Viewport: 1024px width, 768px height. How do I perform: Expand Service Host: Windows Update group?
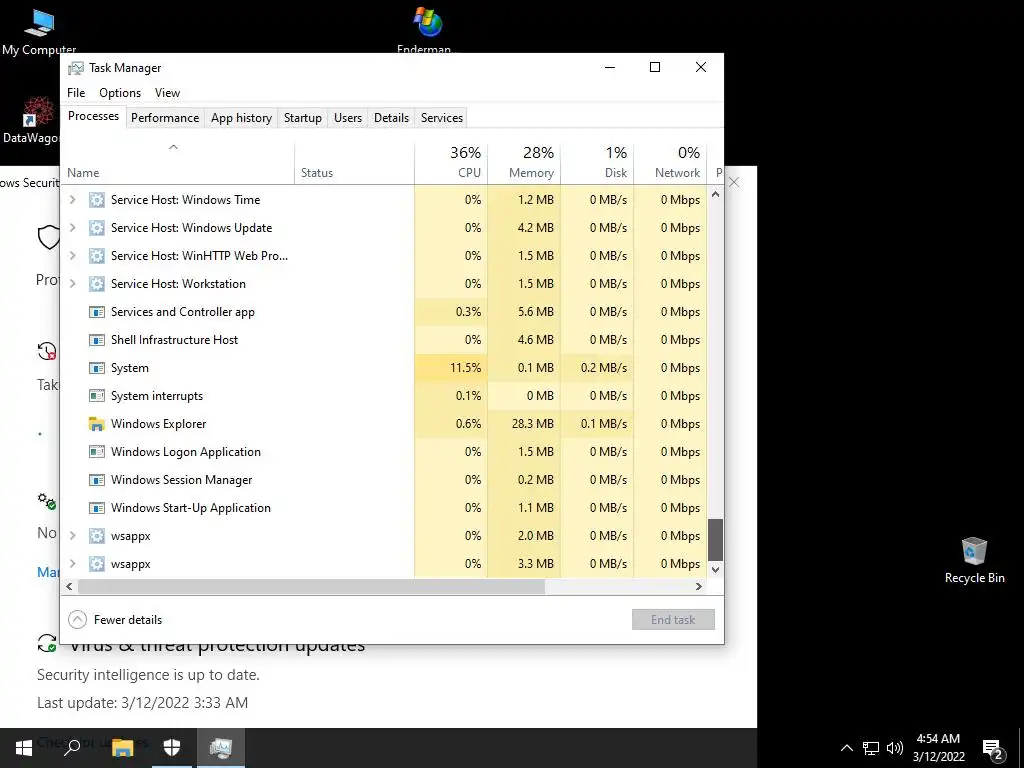pos(72,228)
